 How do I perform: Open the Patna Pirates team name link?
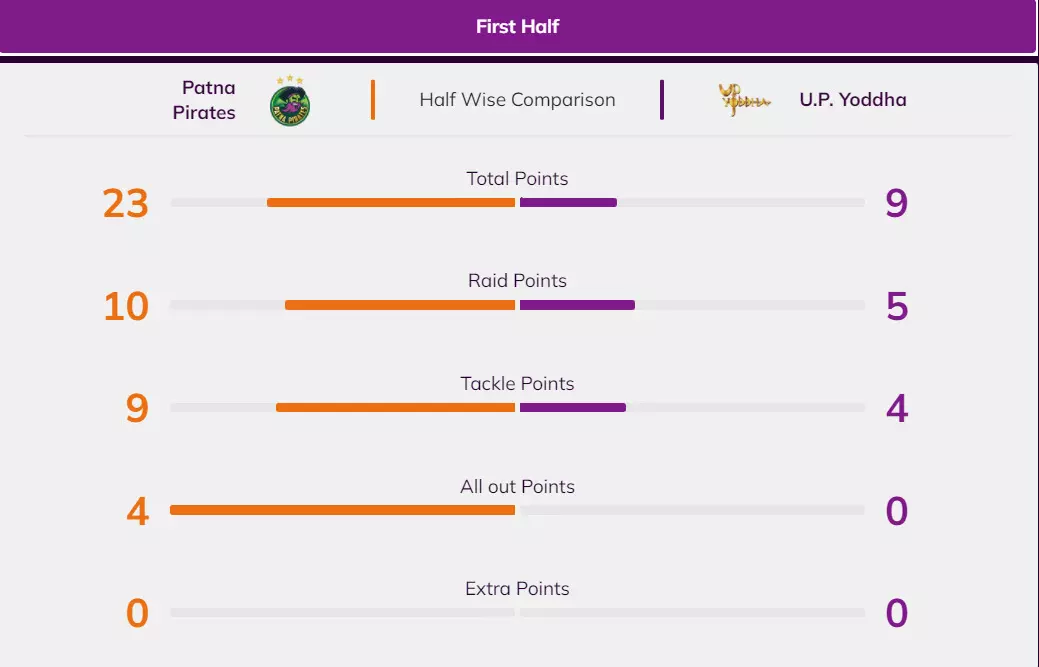click(204, 100)
